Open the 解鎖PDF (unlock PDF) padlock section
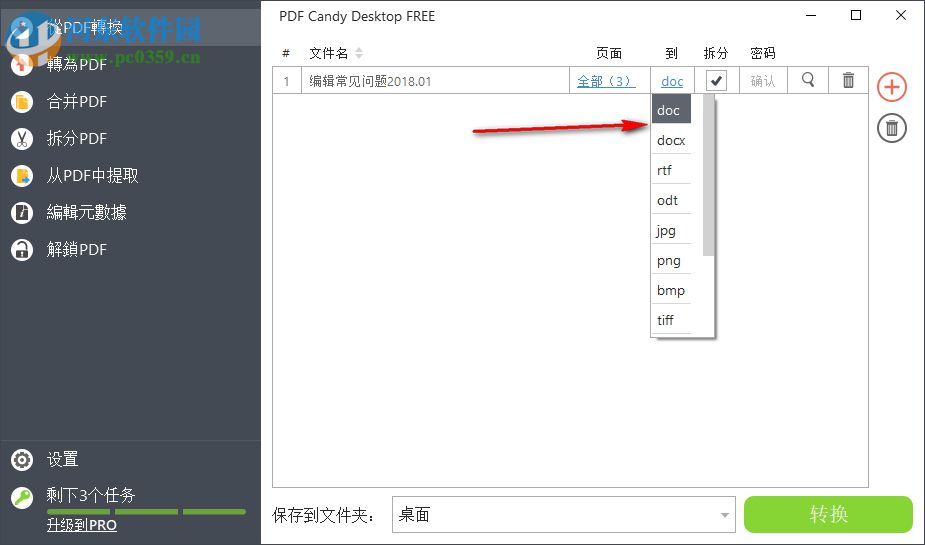Viewport: 925px width, 545px height. click(77, 249)
